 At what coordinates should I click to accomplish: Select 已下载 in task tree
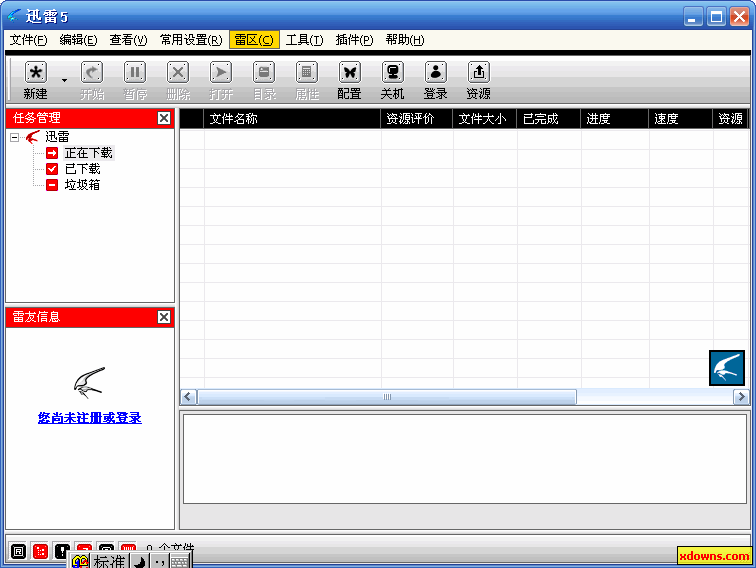82,169
